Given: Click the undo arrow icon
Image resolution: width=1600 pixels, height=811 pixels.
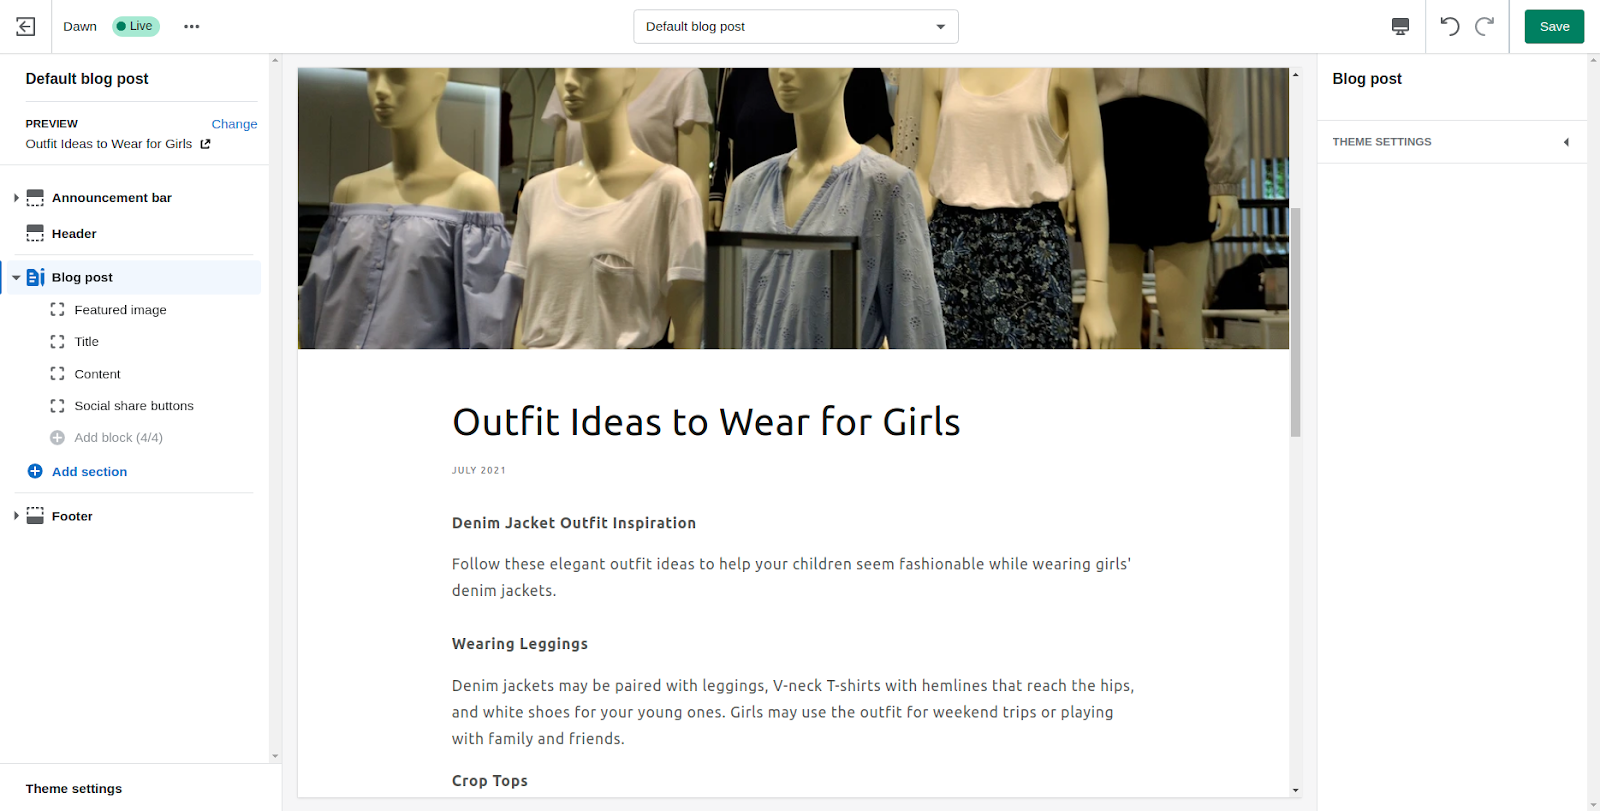Looking at the screenshot, I should [x=1450, y=27].
